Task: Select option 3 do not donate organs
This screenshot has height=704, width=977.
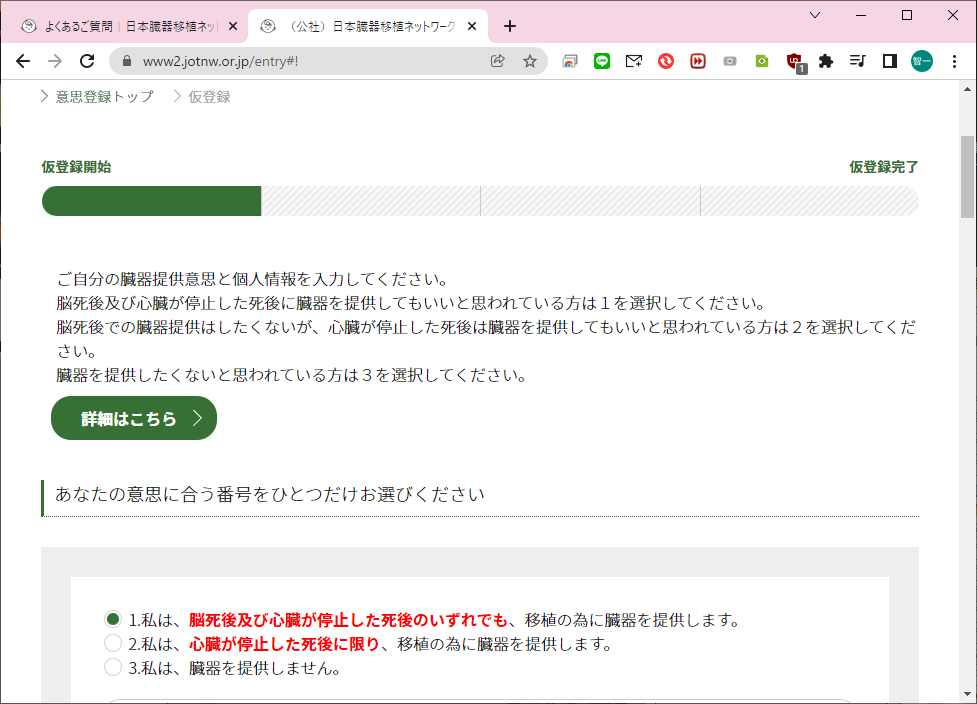Action: [113, 668]
